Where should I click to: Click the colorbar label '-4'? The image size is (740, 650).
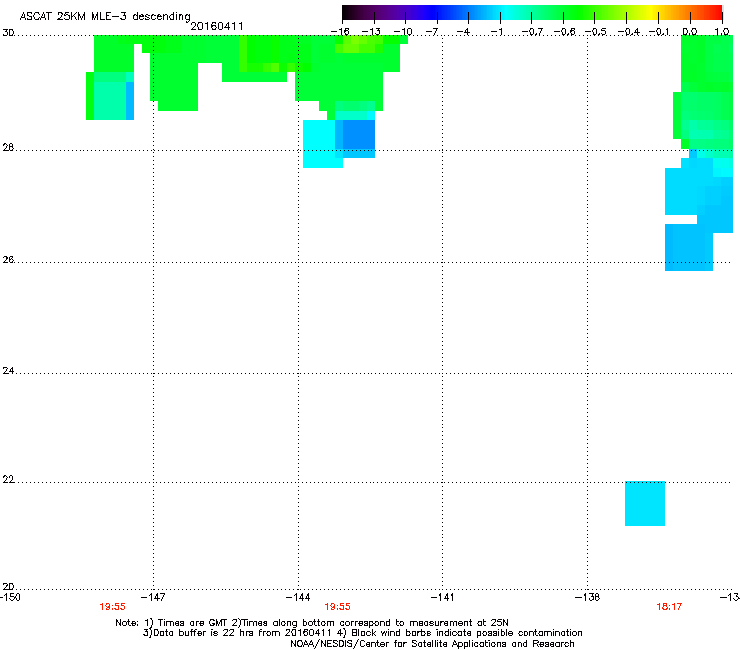coord(463,32)
